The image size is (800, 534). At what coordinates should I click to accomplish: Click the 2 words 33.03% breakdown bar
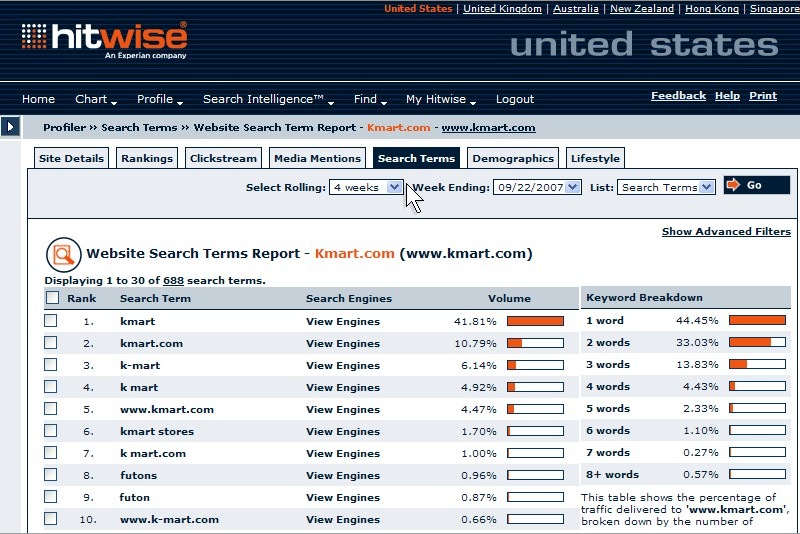[757, 342]
